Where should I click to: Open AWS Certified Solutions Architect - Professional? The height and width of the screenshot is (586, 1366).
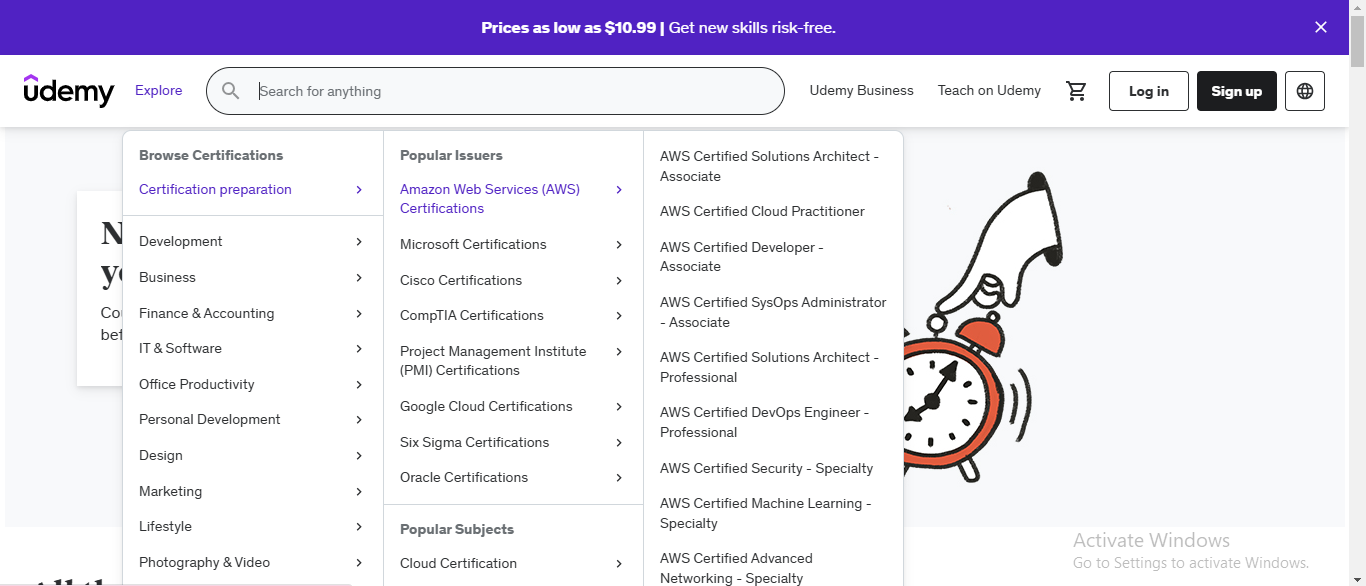769,367
